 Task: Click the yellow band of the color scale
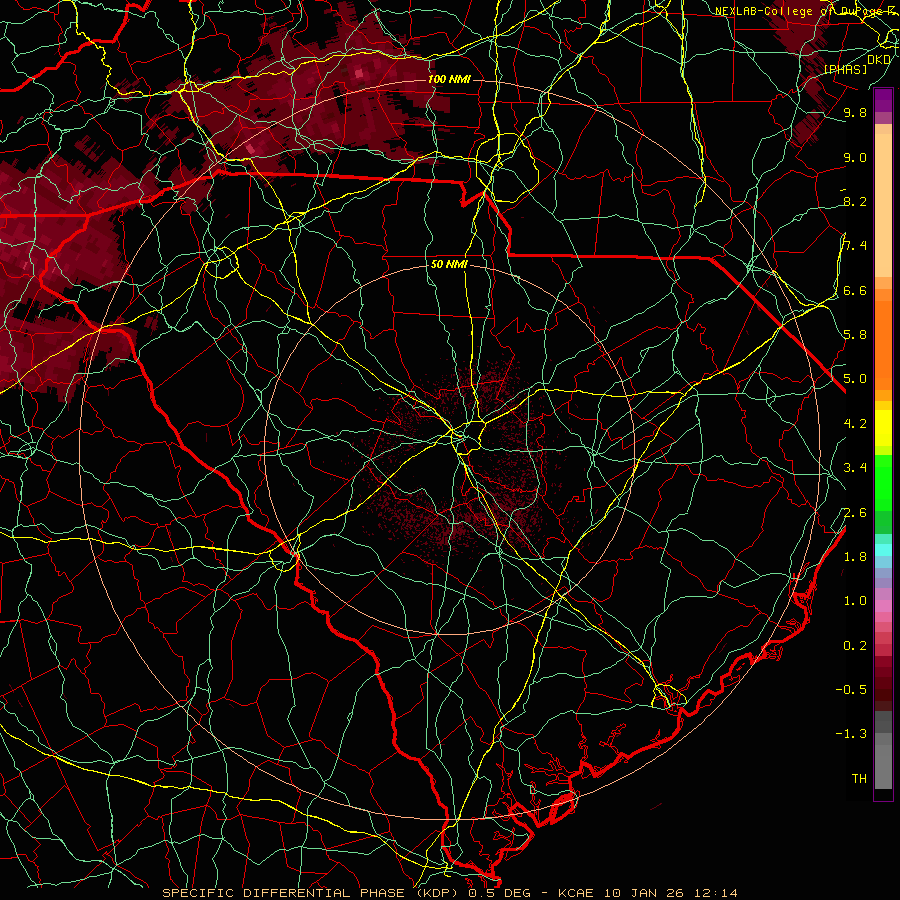tap(883, 428)
